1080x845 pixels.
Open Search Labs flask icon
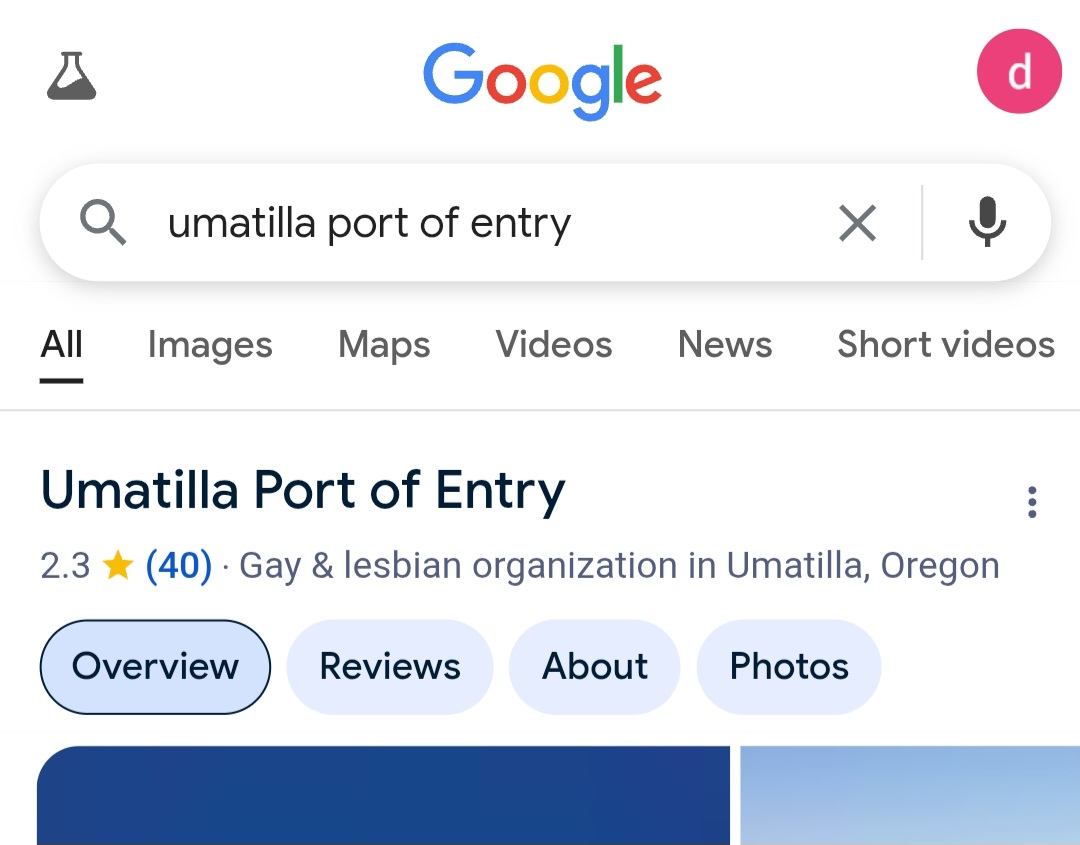pyautogui.click(x=72, y=76)
